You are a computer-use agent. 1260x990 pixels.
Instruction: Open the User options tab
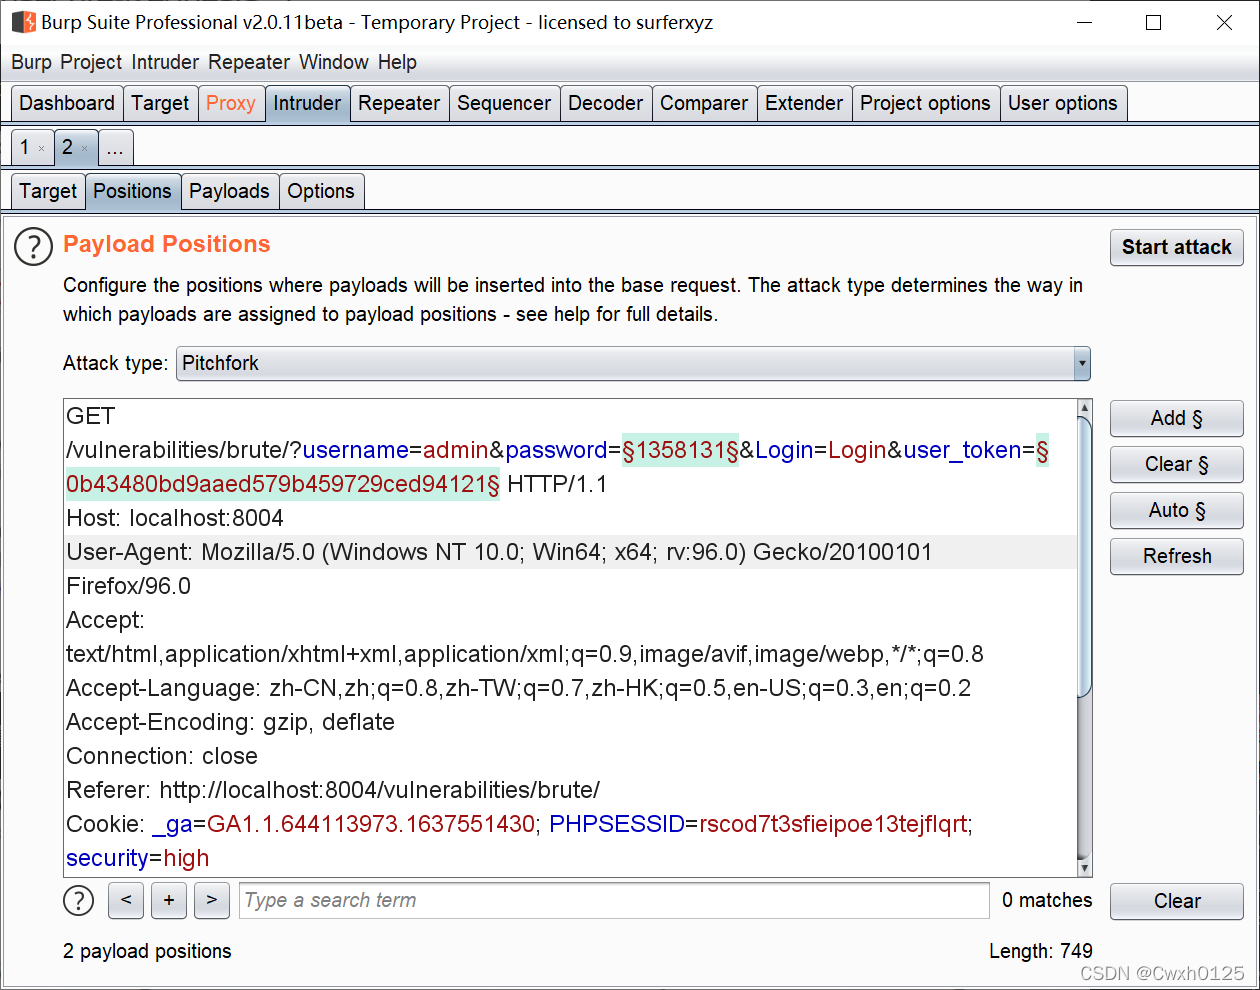click(1063, 103)
